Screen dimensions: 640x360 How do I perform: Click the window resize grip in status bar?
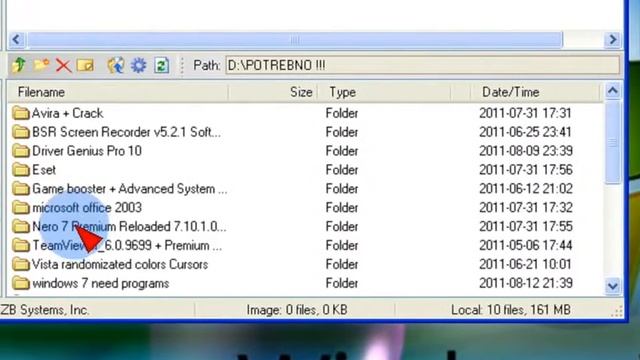[618, 312]
